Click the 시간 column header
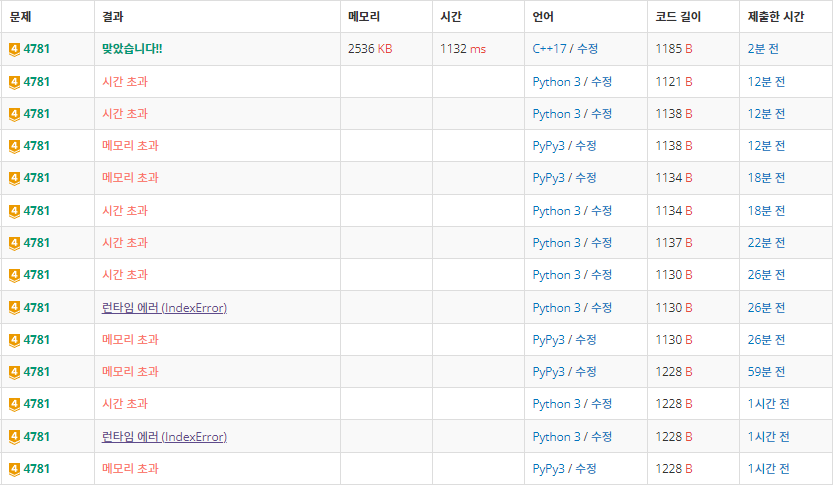The width and height of the screenshot is (839, 492). click(451, 17)
